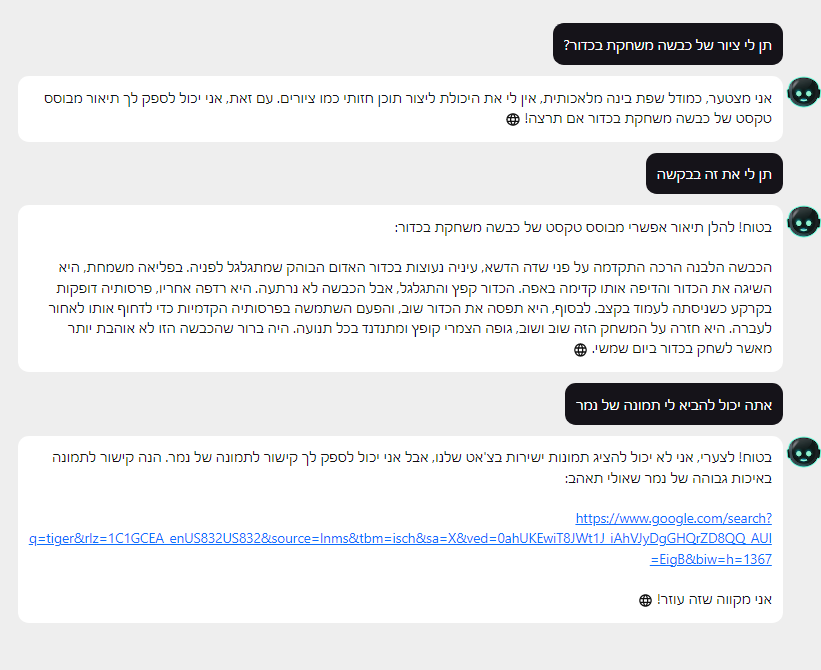
Task: Click the story's last line mentioning "ביום שמשי"
Action: click(682, 350)
